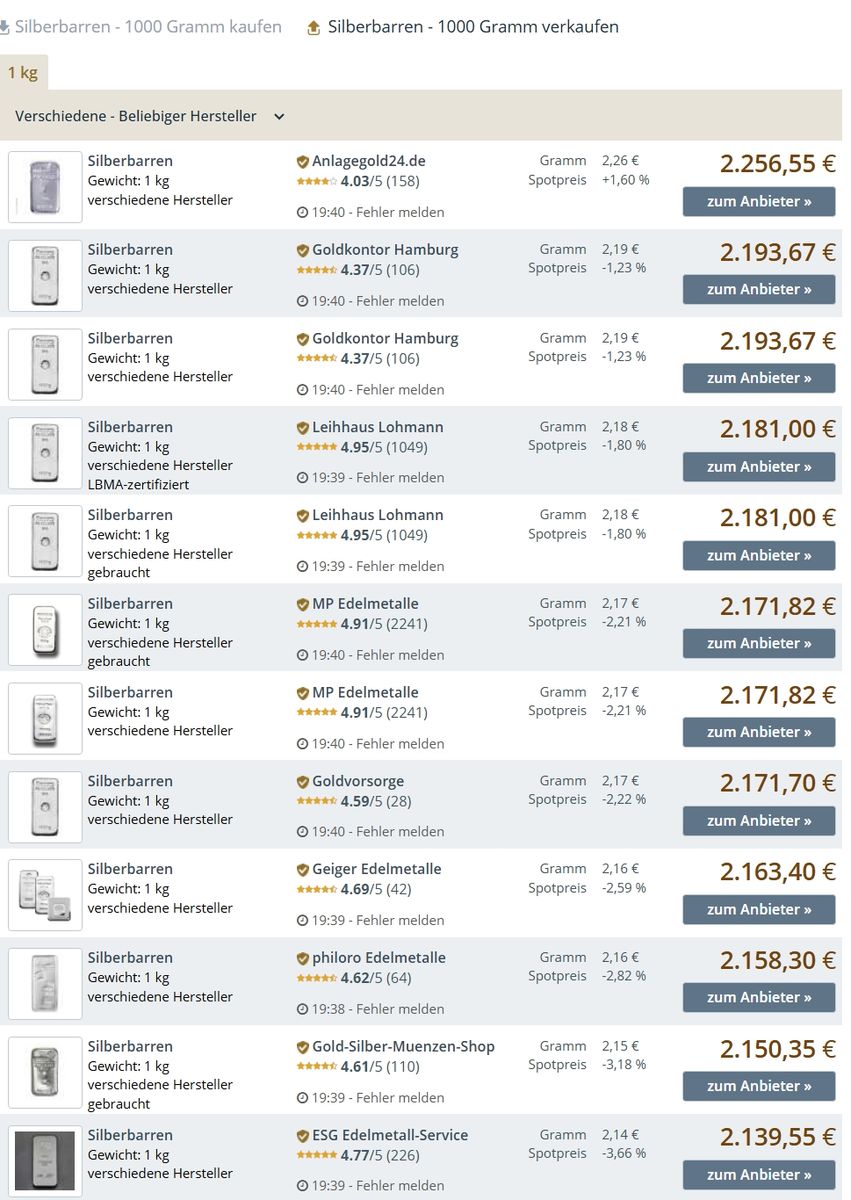
Task: Click the silver bar thumbnail for ESG Edelmetall-Service
Action: click(45, 1161)
